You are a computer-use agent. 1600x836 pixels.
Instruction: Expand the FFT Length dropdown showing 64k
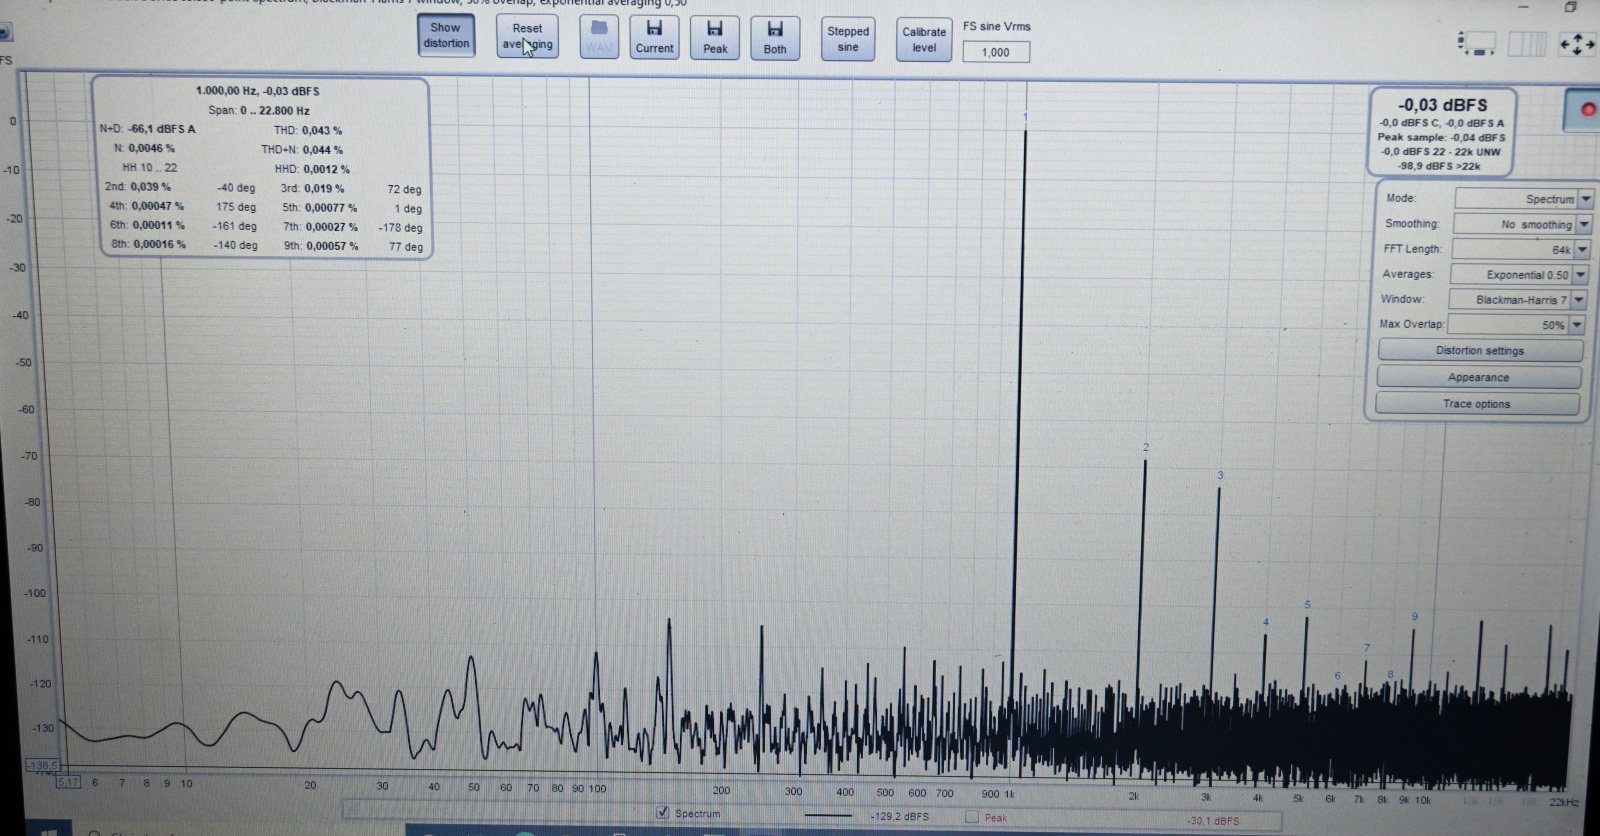[x=1582, y=250]
